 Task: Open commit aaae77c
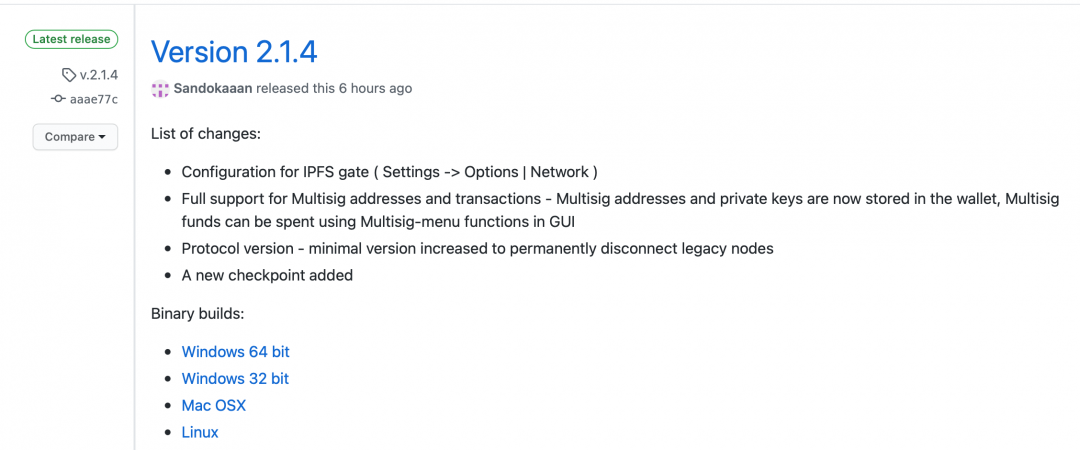94,99
